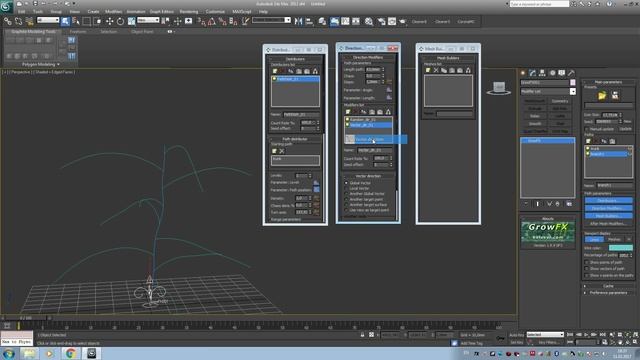Open the Rendering menu
This screenshot has height=360, width=640.
(189, 12)
